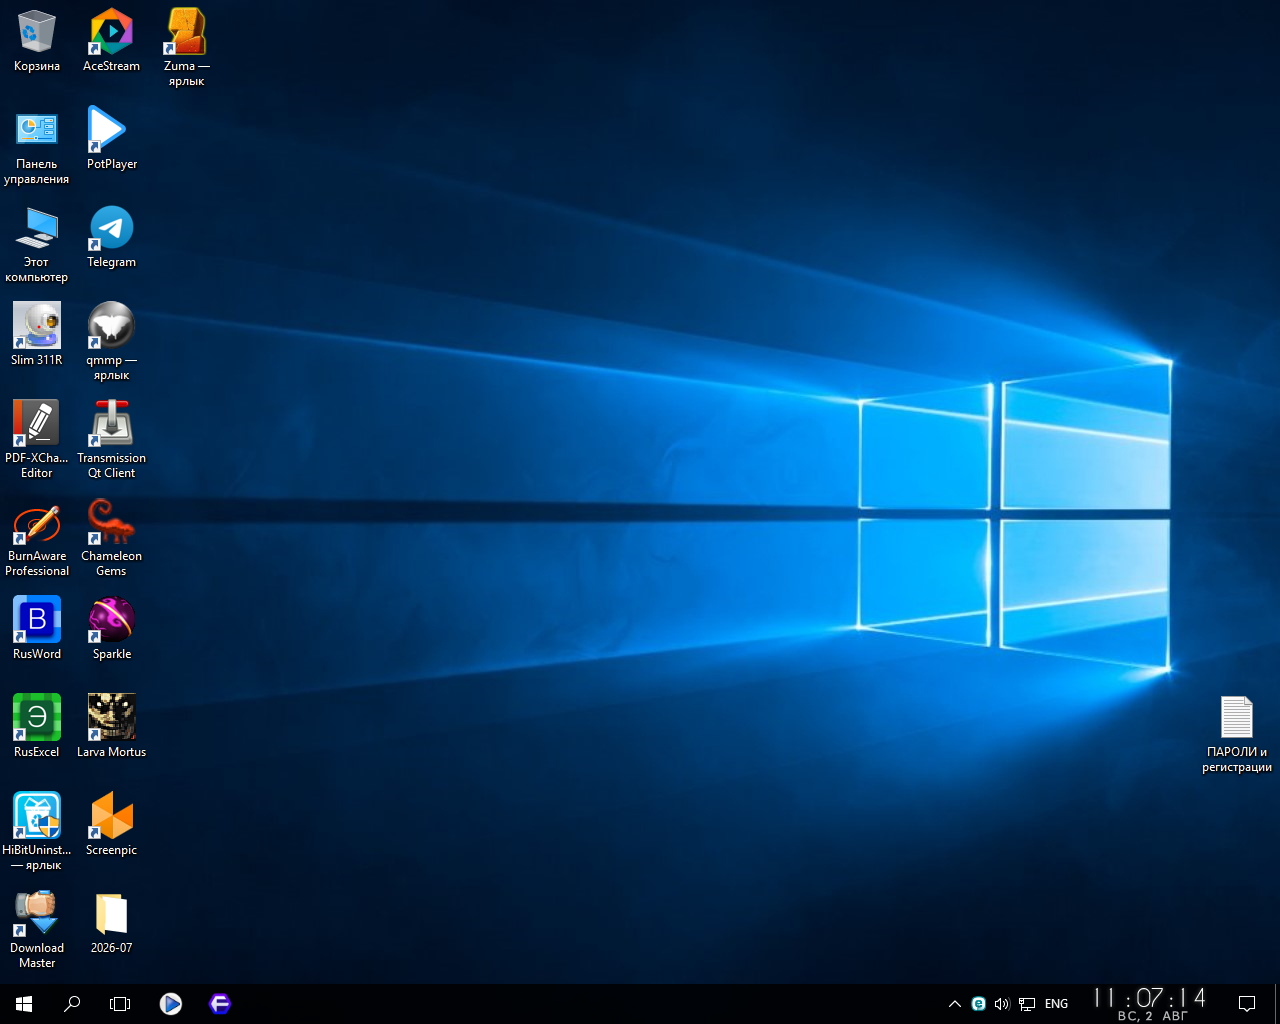Open the Windows Start menu
Image resolution: width=1280 pixels, height=1024 pixels.
click(24, 1003)
